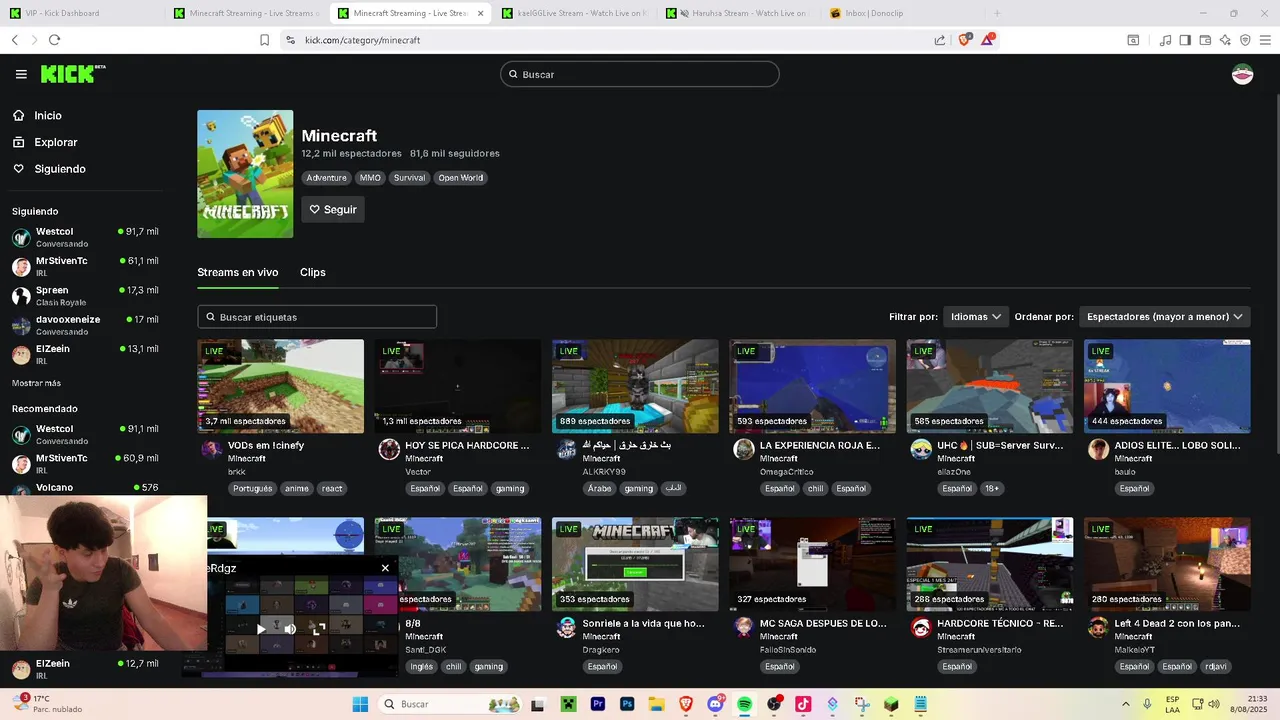Open StreameruniVersitario channel avatar
The width and height of the screenshot is (1280, 720).
(x=921, y=627)
